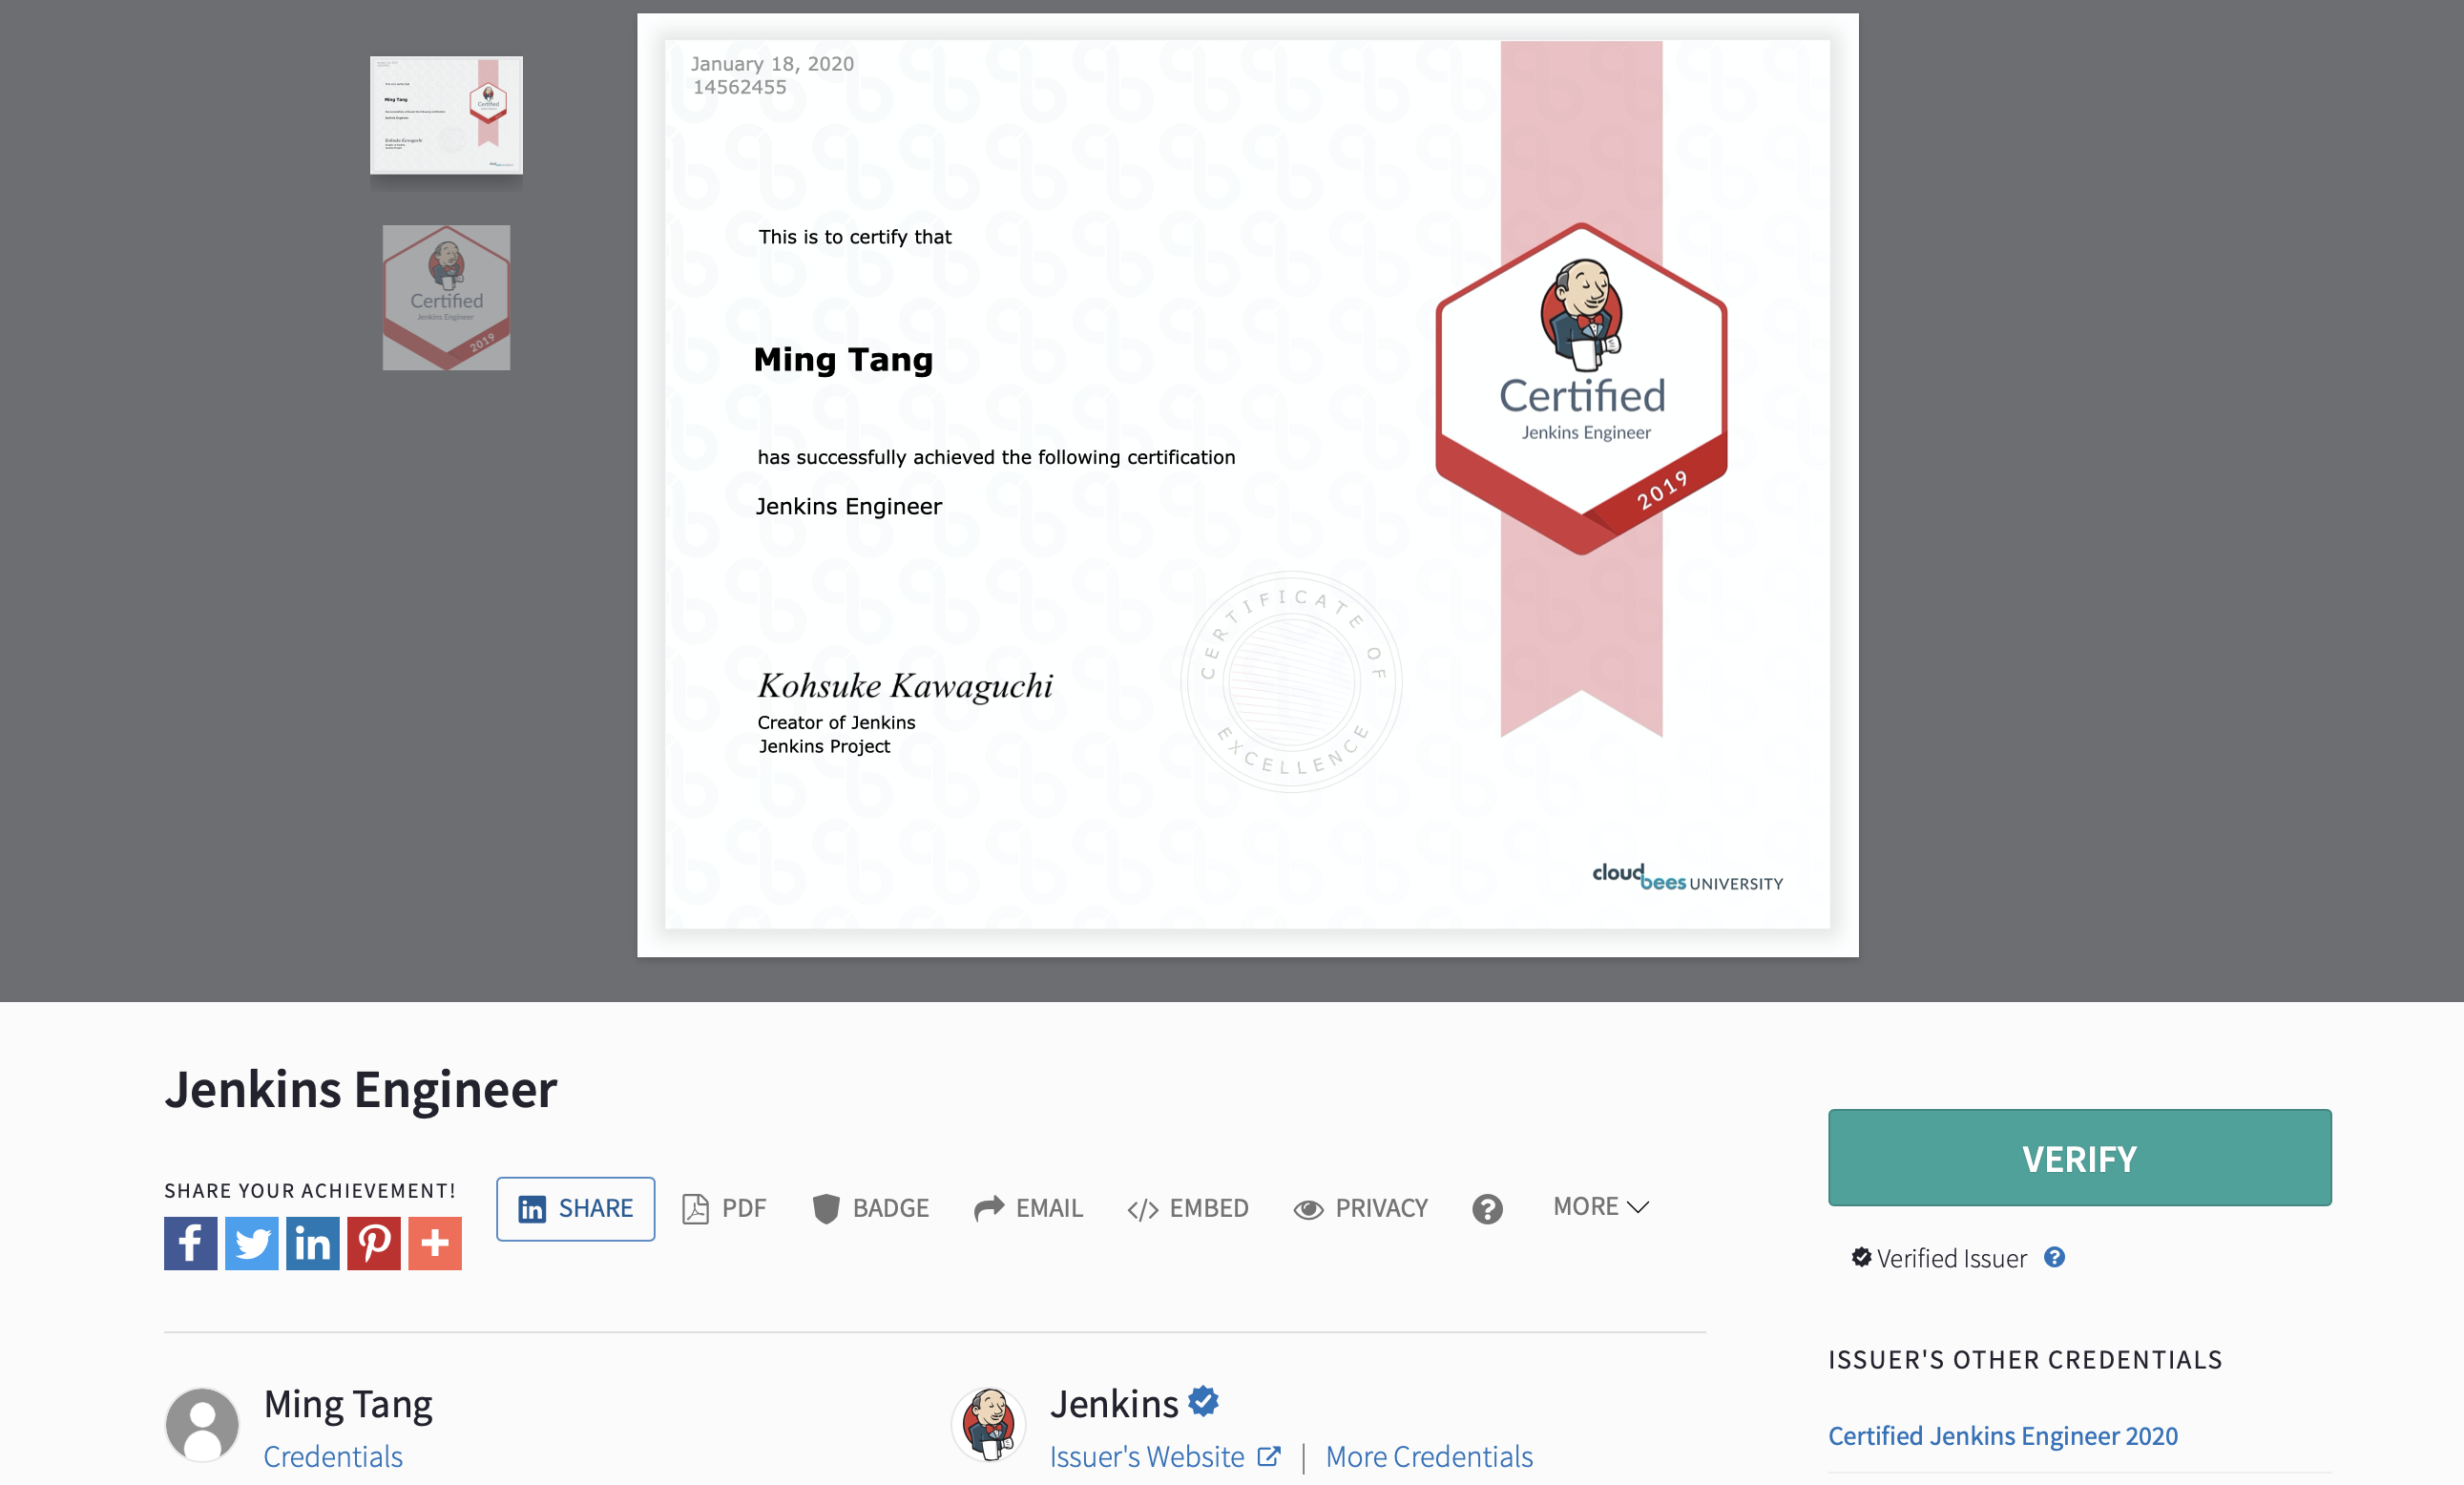Share on Pinterest icon
This screenshot has height=1485, width=2464.
374,1243
